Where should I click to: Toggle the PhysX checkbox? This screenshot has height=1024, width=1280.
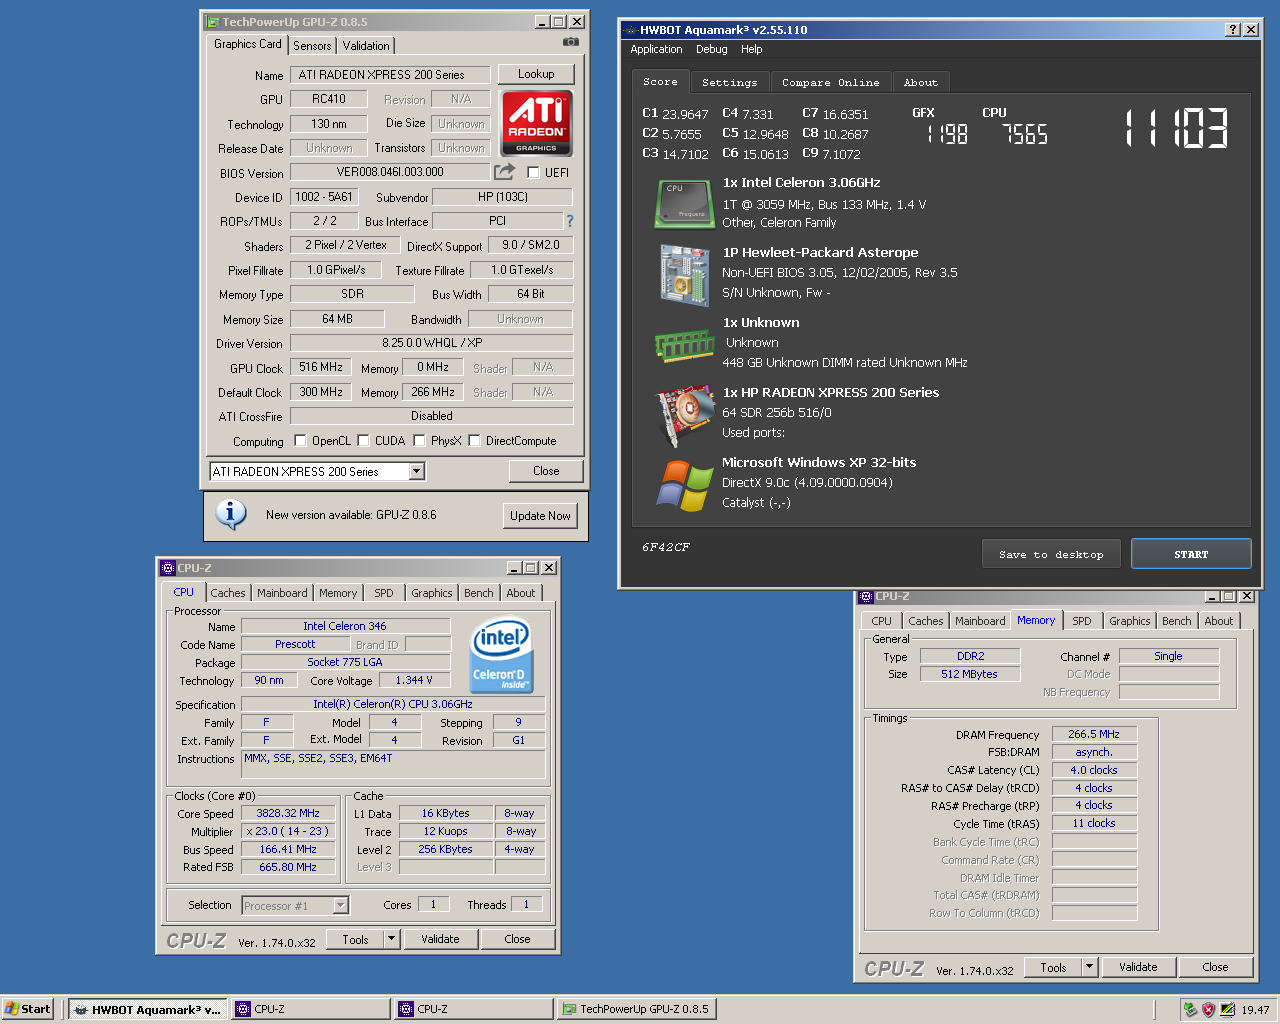click(419, 440)
